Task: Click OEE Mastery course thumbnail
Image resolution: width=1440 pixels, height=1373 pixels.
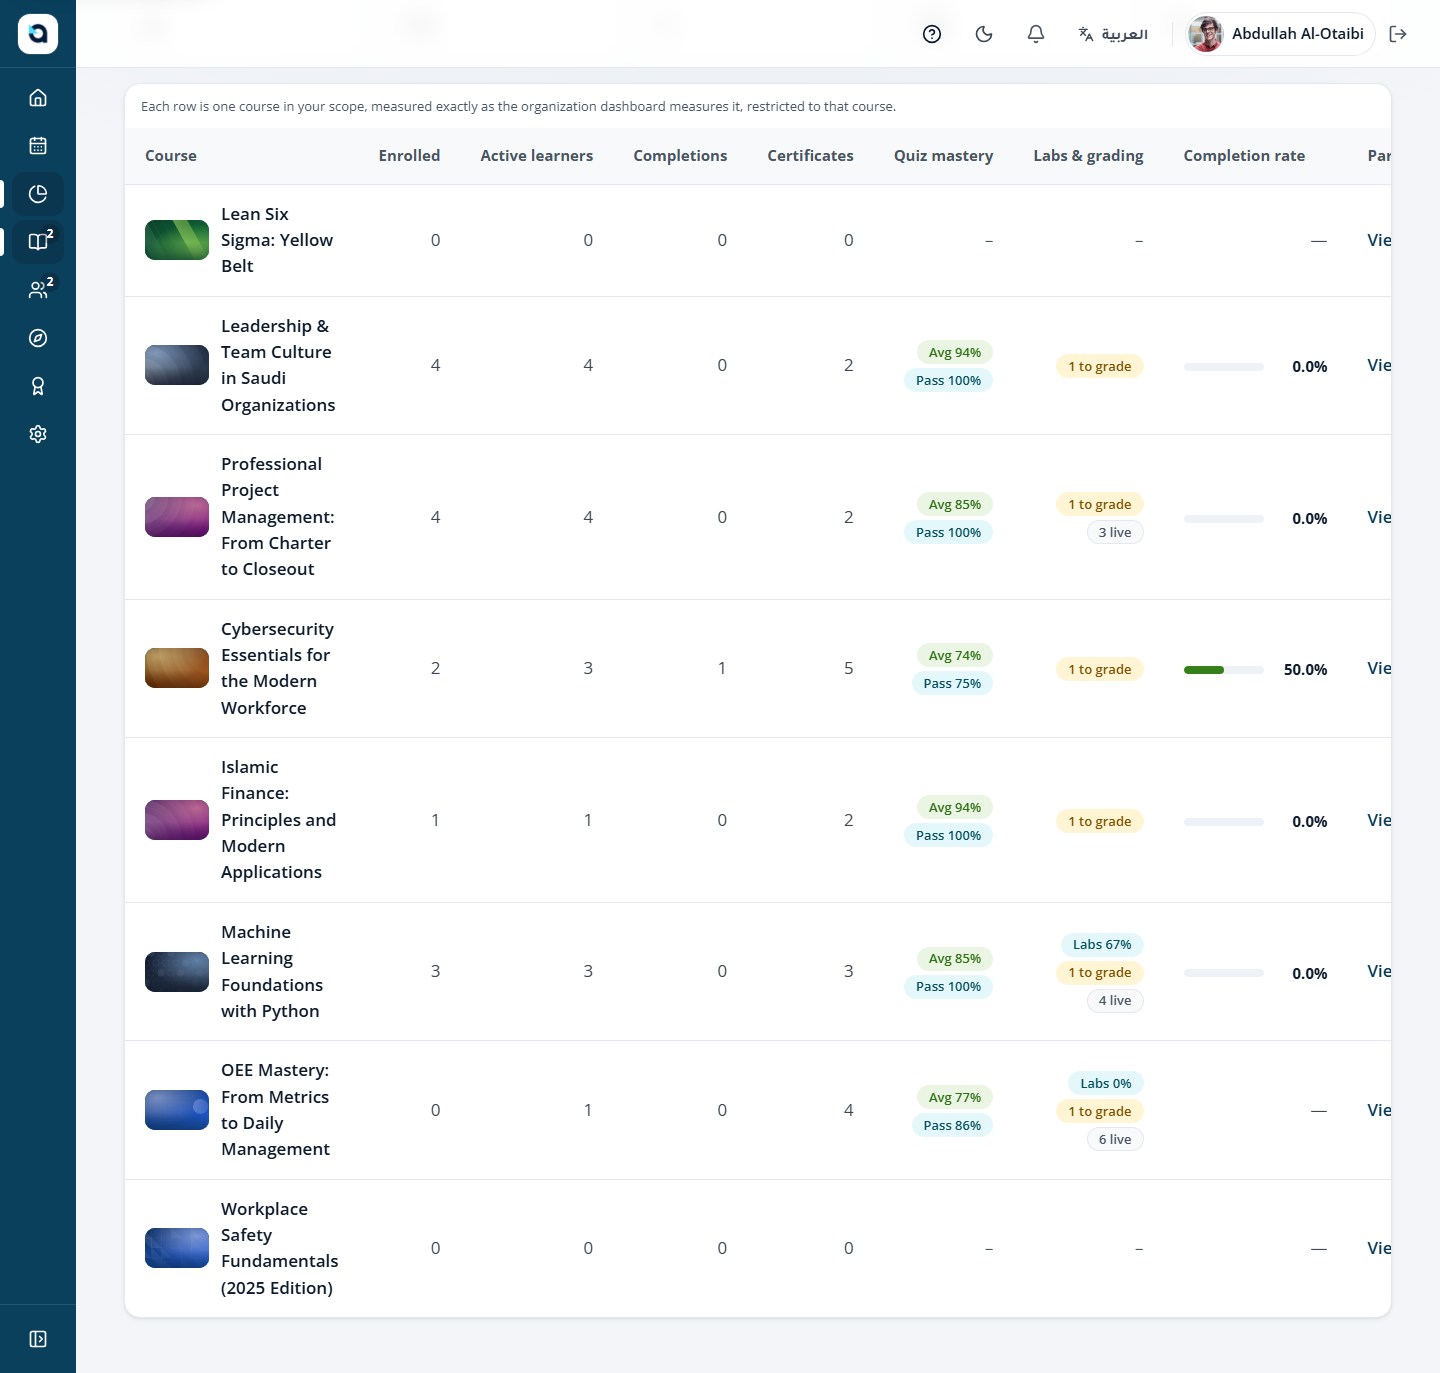Action: 177,1110
